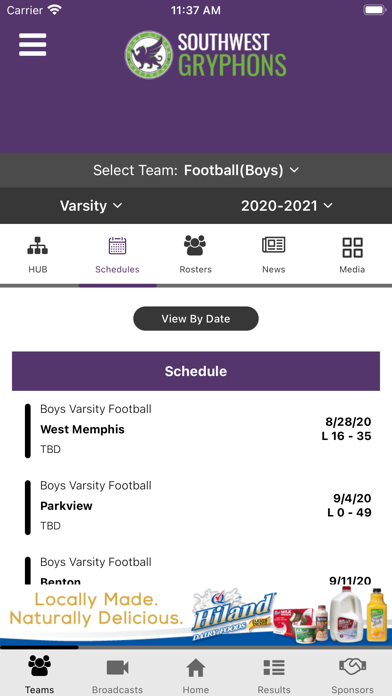Image resolution: width=392 pixels, height=696 pixels.
Task: Tap the Southwest Gryphons logo
Action: click(205, 55)
